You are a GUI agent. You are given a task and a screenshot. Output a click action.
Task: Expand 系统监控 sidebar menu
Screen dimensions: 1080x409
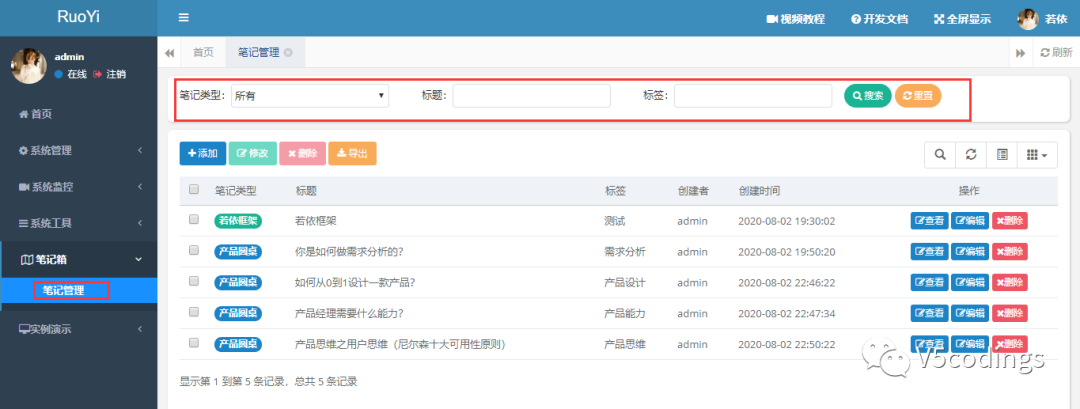tap(79, 187)
